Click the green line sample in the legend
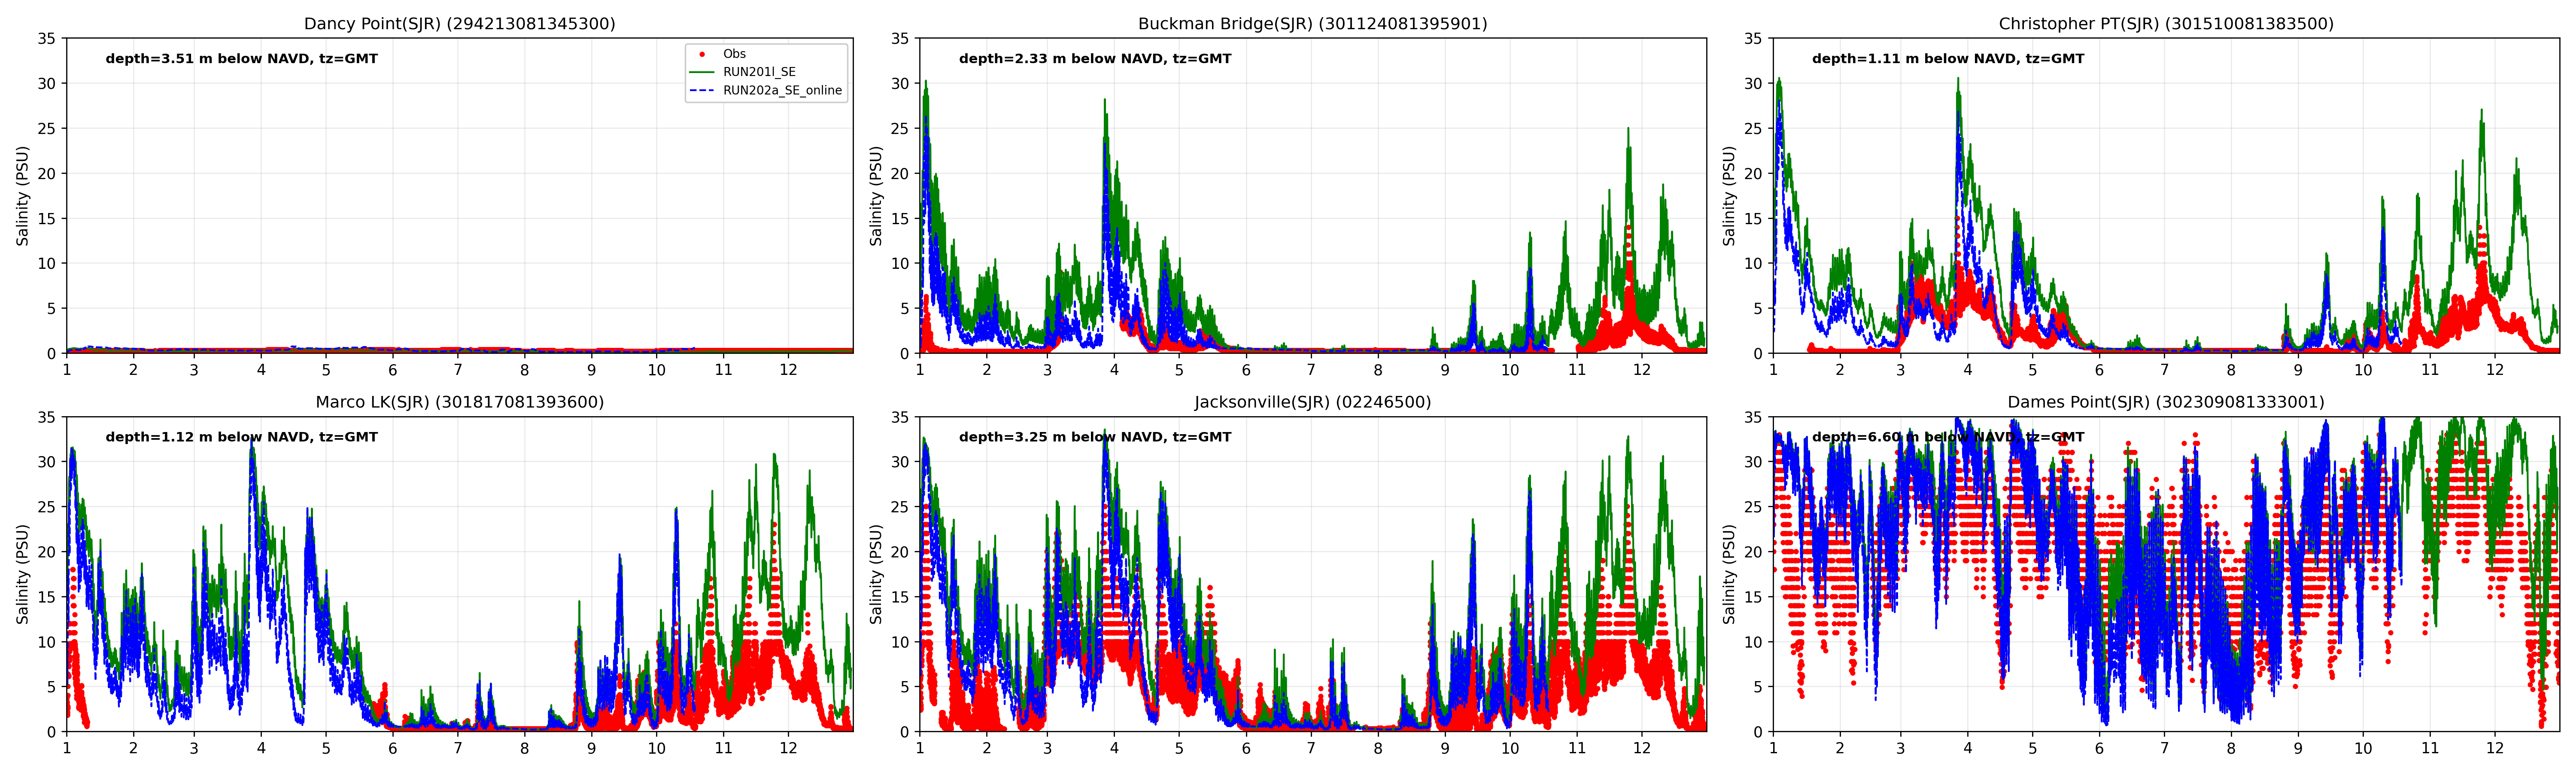The width and height of the screenshot is (2576, 773). [702, 72]
